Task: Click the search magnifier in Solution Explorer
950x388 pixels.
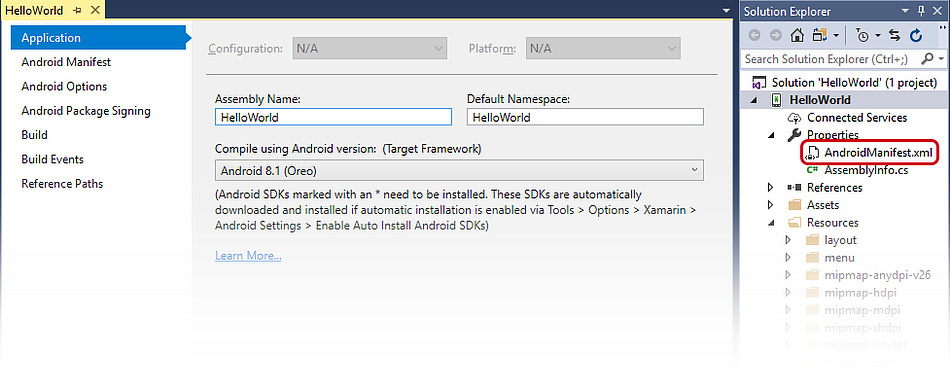Action: (928, 59)
